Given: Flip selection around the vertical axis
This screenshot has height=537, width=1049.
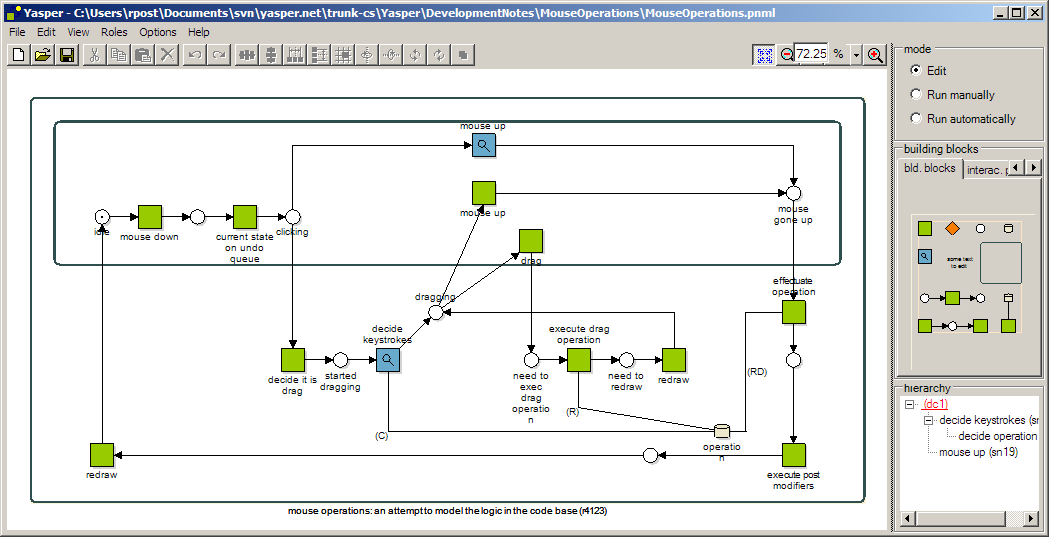Looking at the screenshot, I should click(367, 55).
